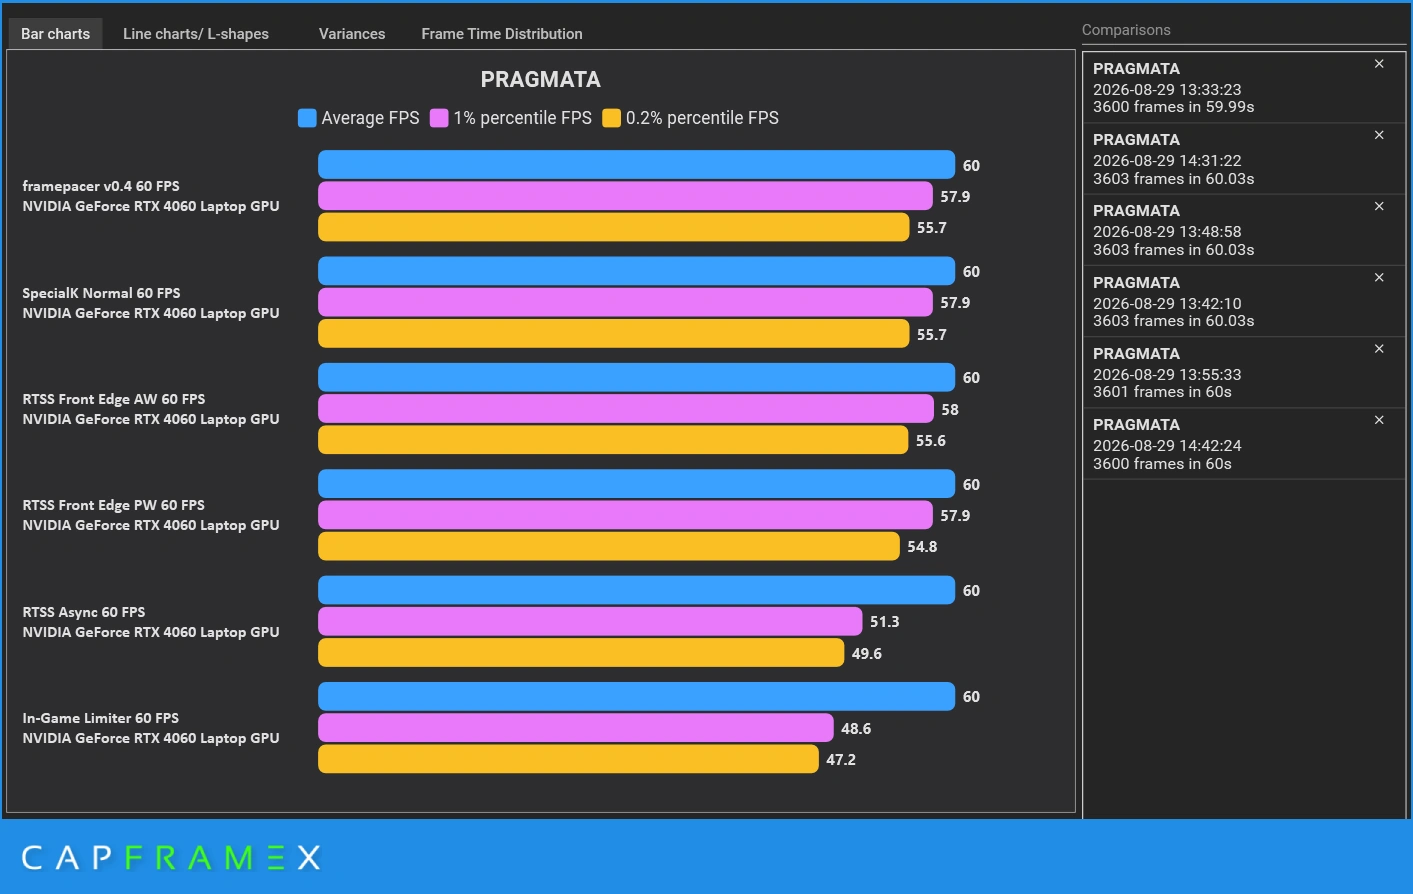Click the Average FPS legend label
This screenshot has height=894, width=1413.
(370, 118)
